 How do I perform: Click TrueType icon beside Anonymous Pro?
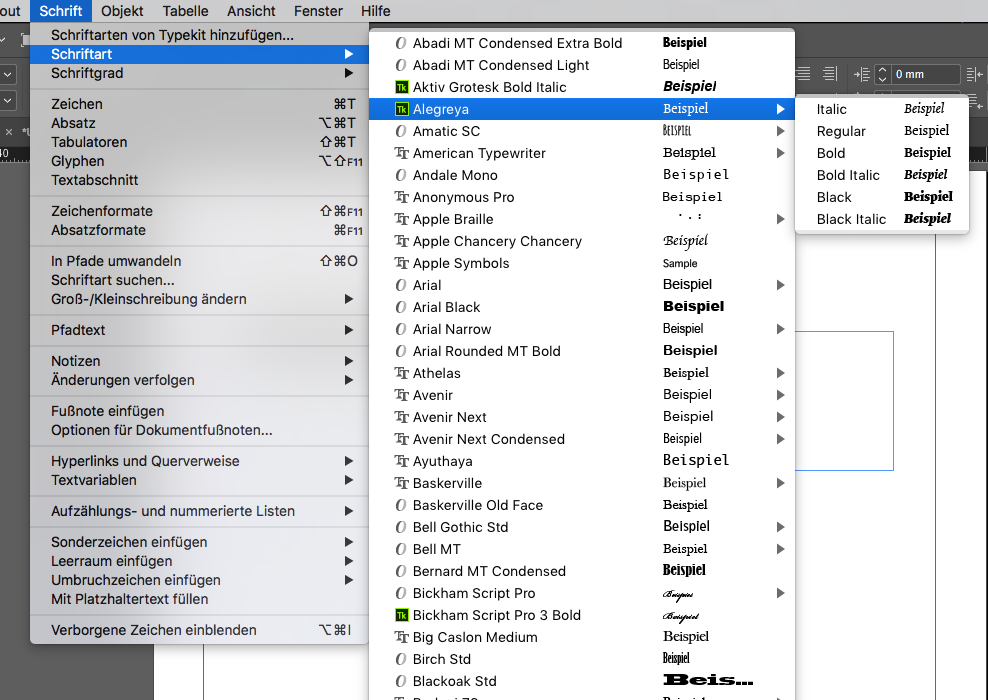401,197
